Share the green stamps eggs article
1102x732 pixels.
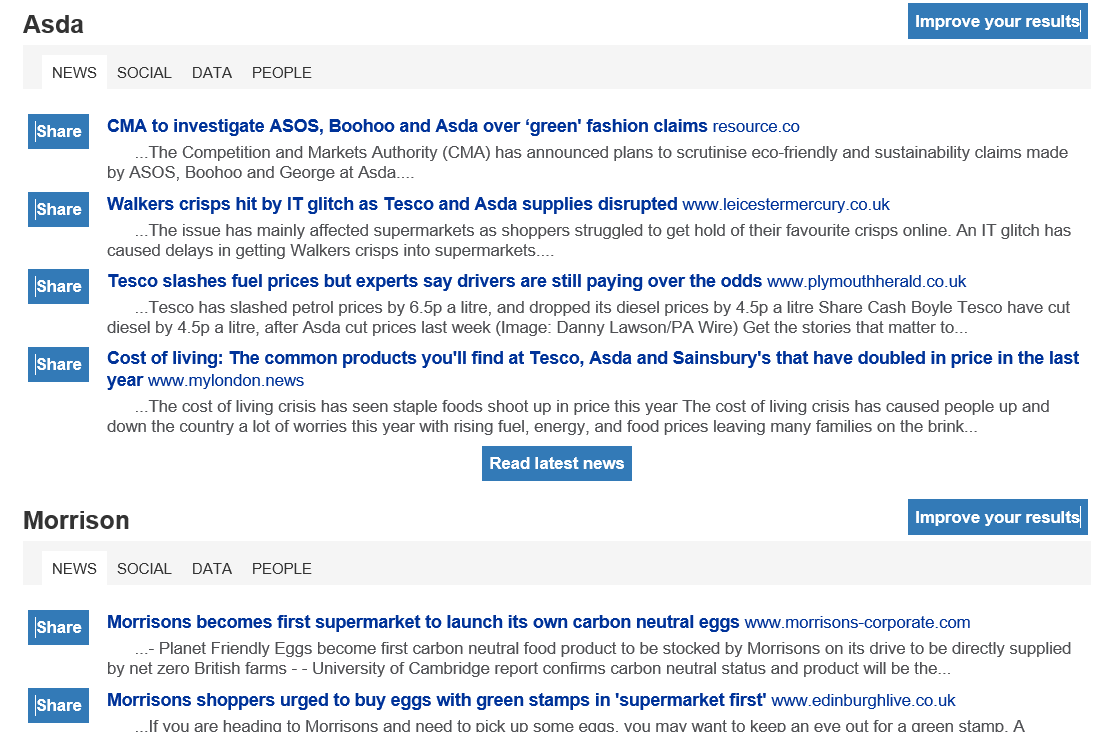[x=58, y=705]
